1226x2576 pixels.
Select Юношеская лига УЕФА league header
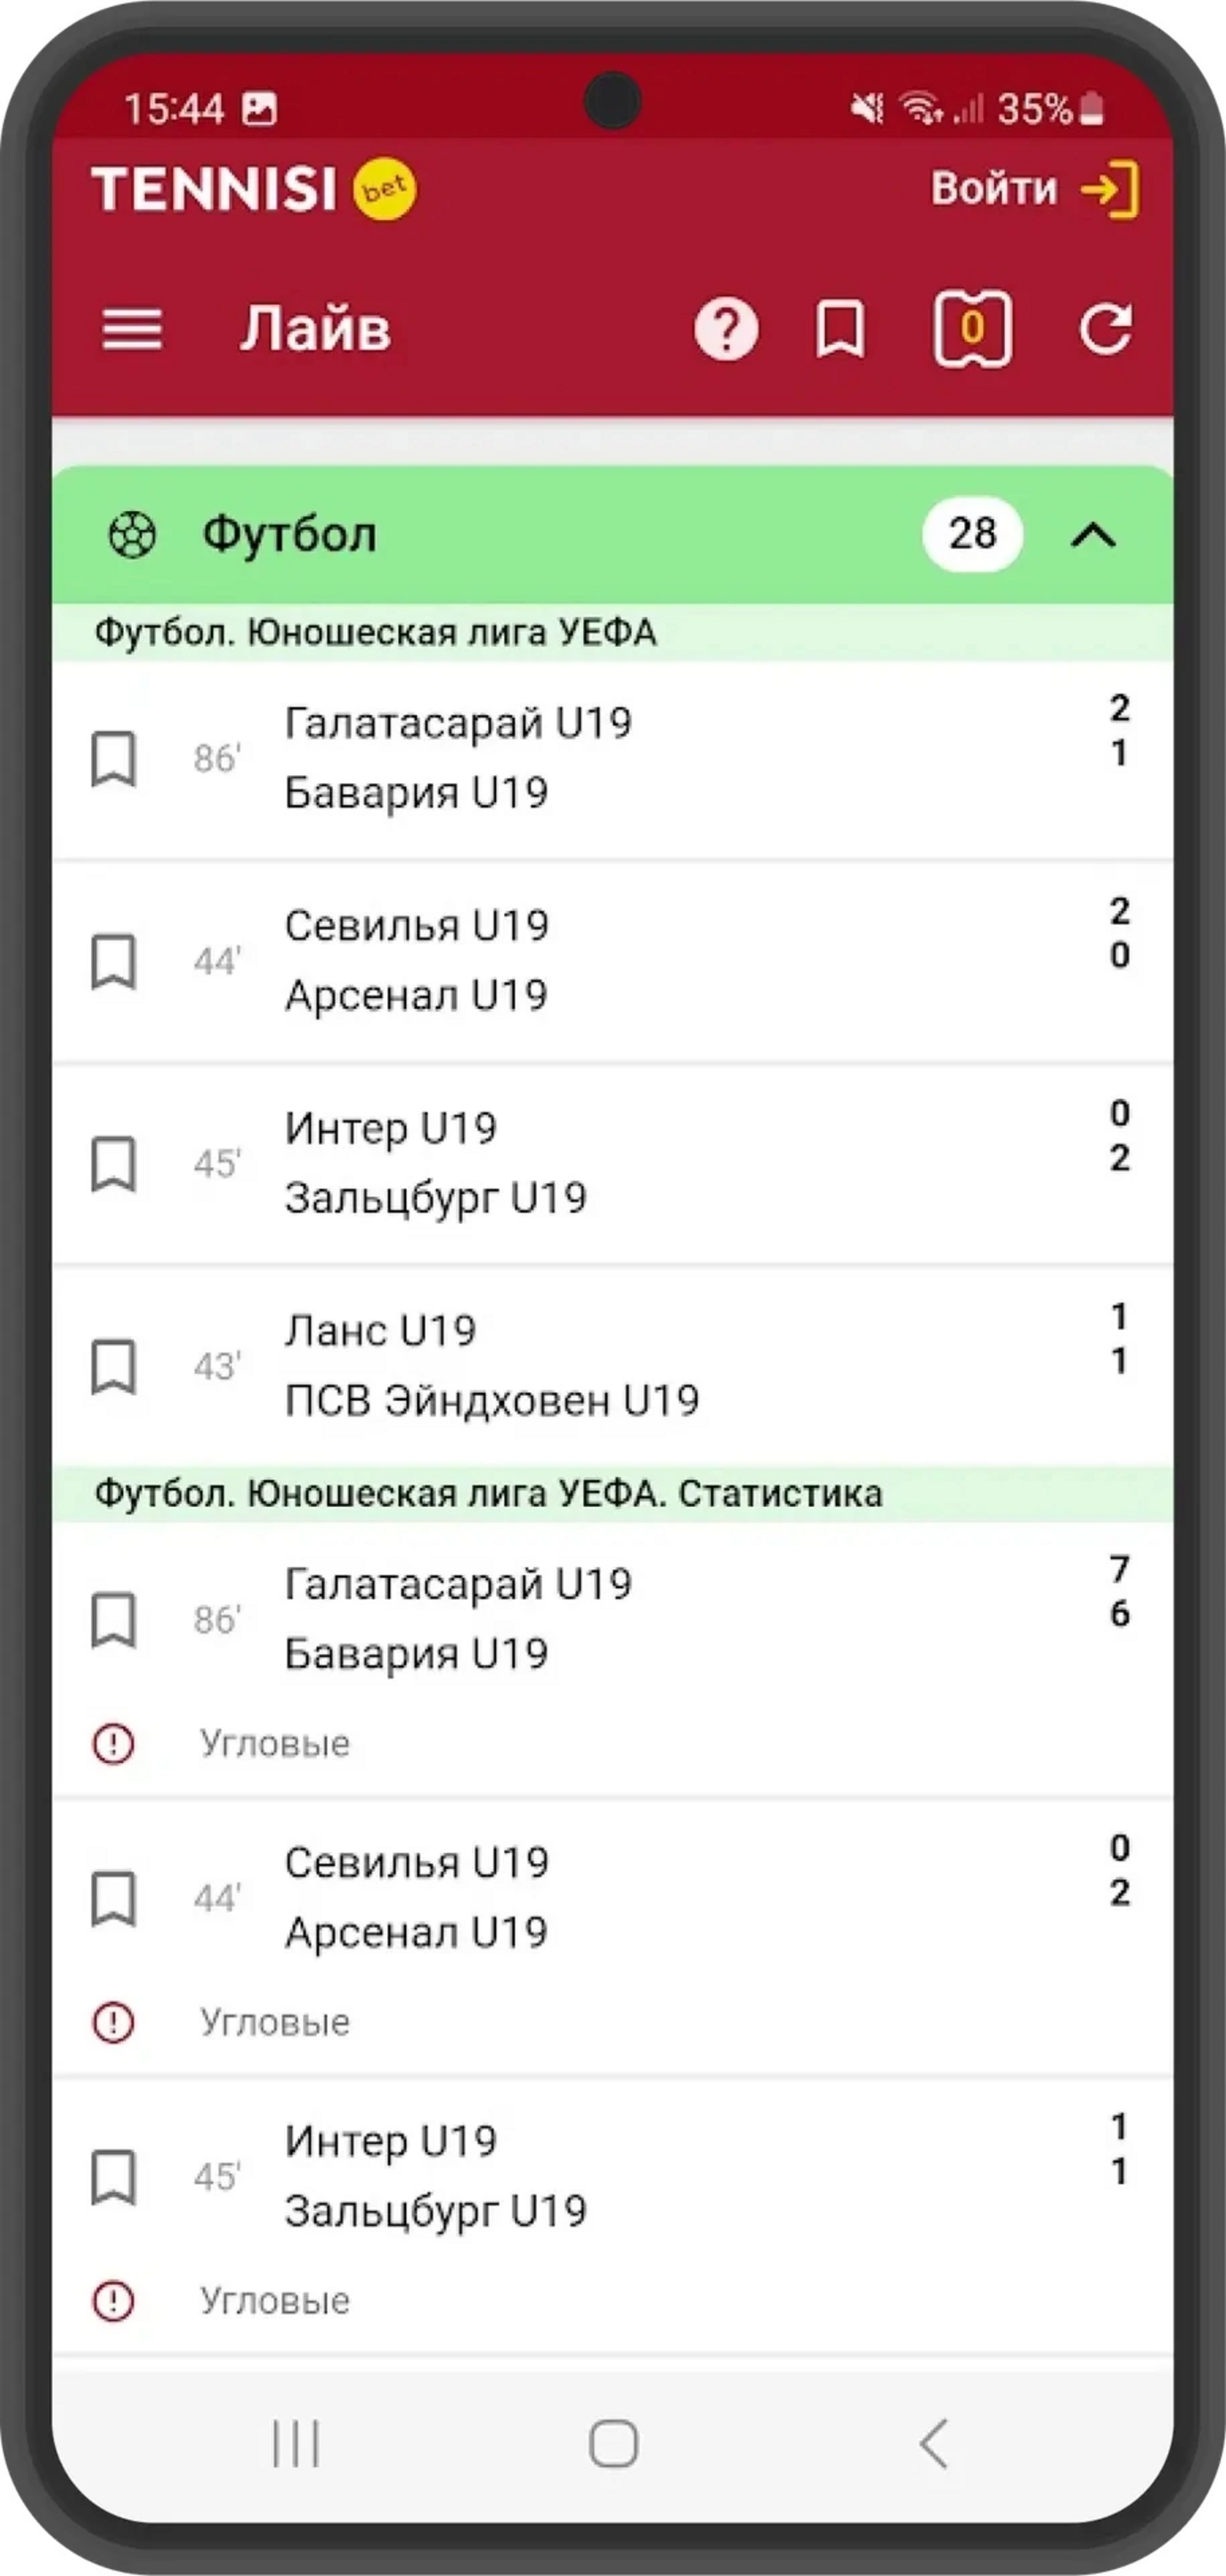tap(612, 632)
